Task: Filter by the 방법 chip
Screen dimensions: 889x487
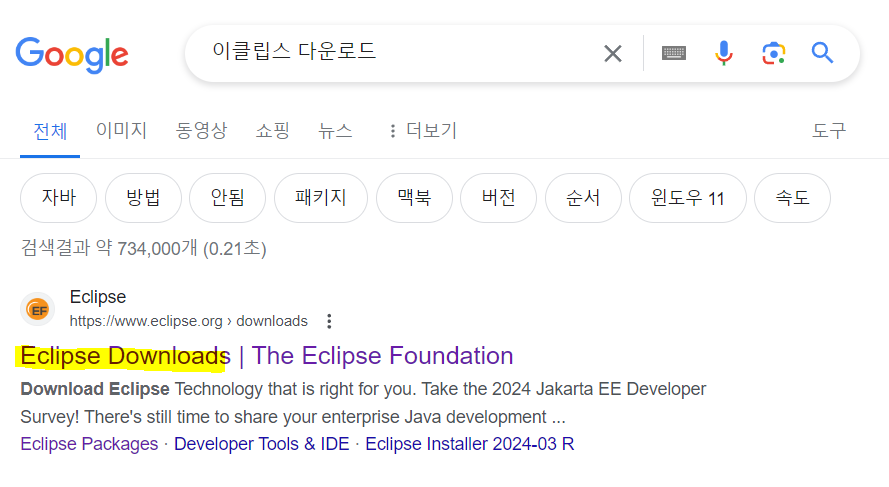Action: (x=143, y=198)
